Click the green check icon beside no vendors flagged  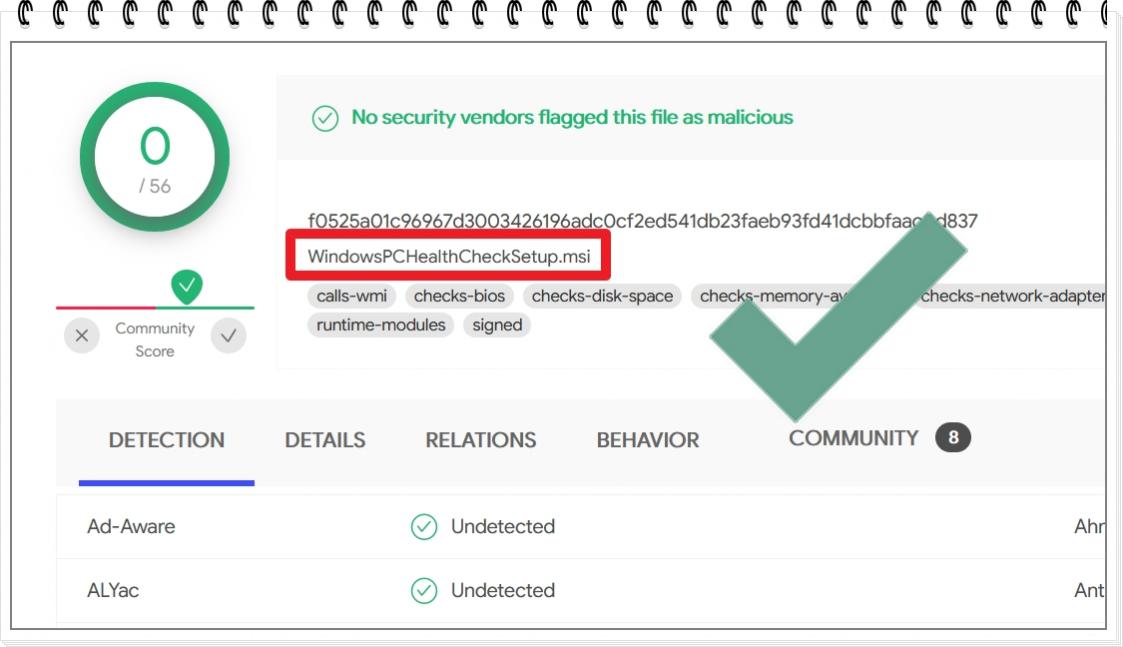point(325,118)
